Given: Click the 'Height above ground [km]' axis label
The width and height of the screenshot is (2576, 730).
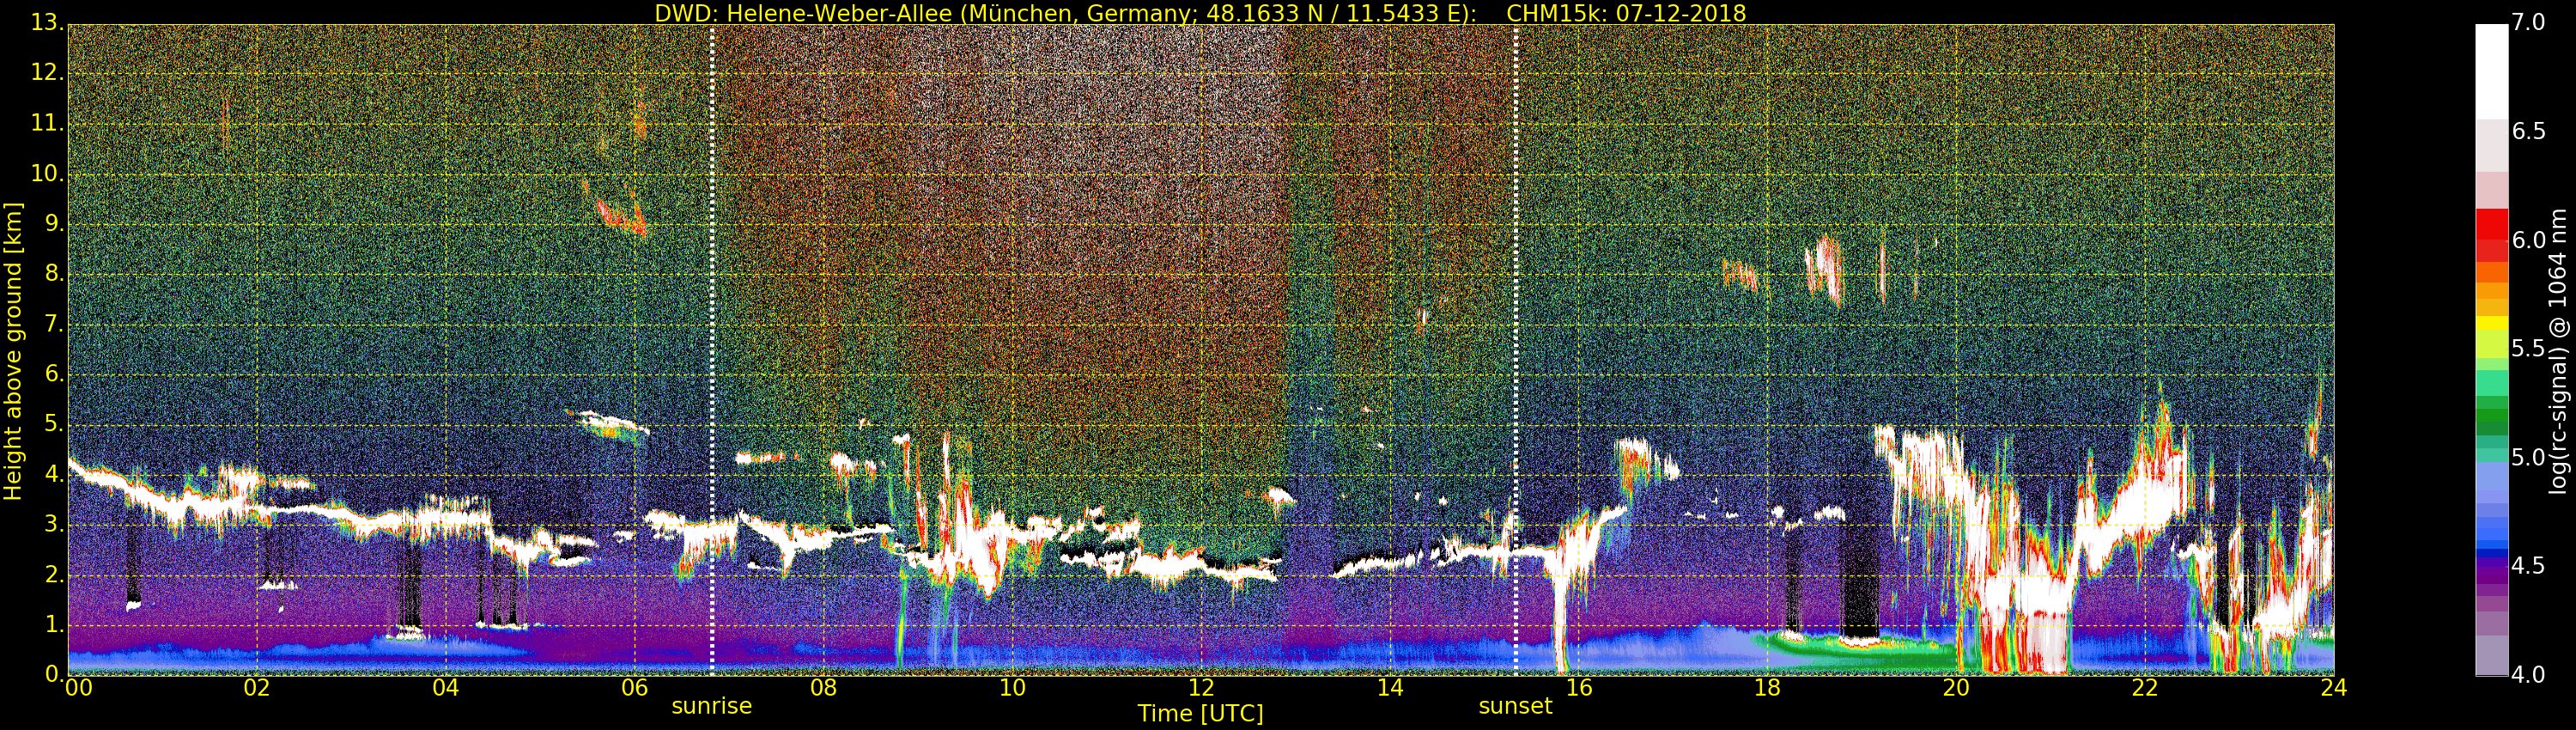Looking at the screenshot, I should pos(13,351).
